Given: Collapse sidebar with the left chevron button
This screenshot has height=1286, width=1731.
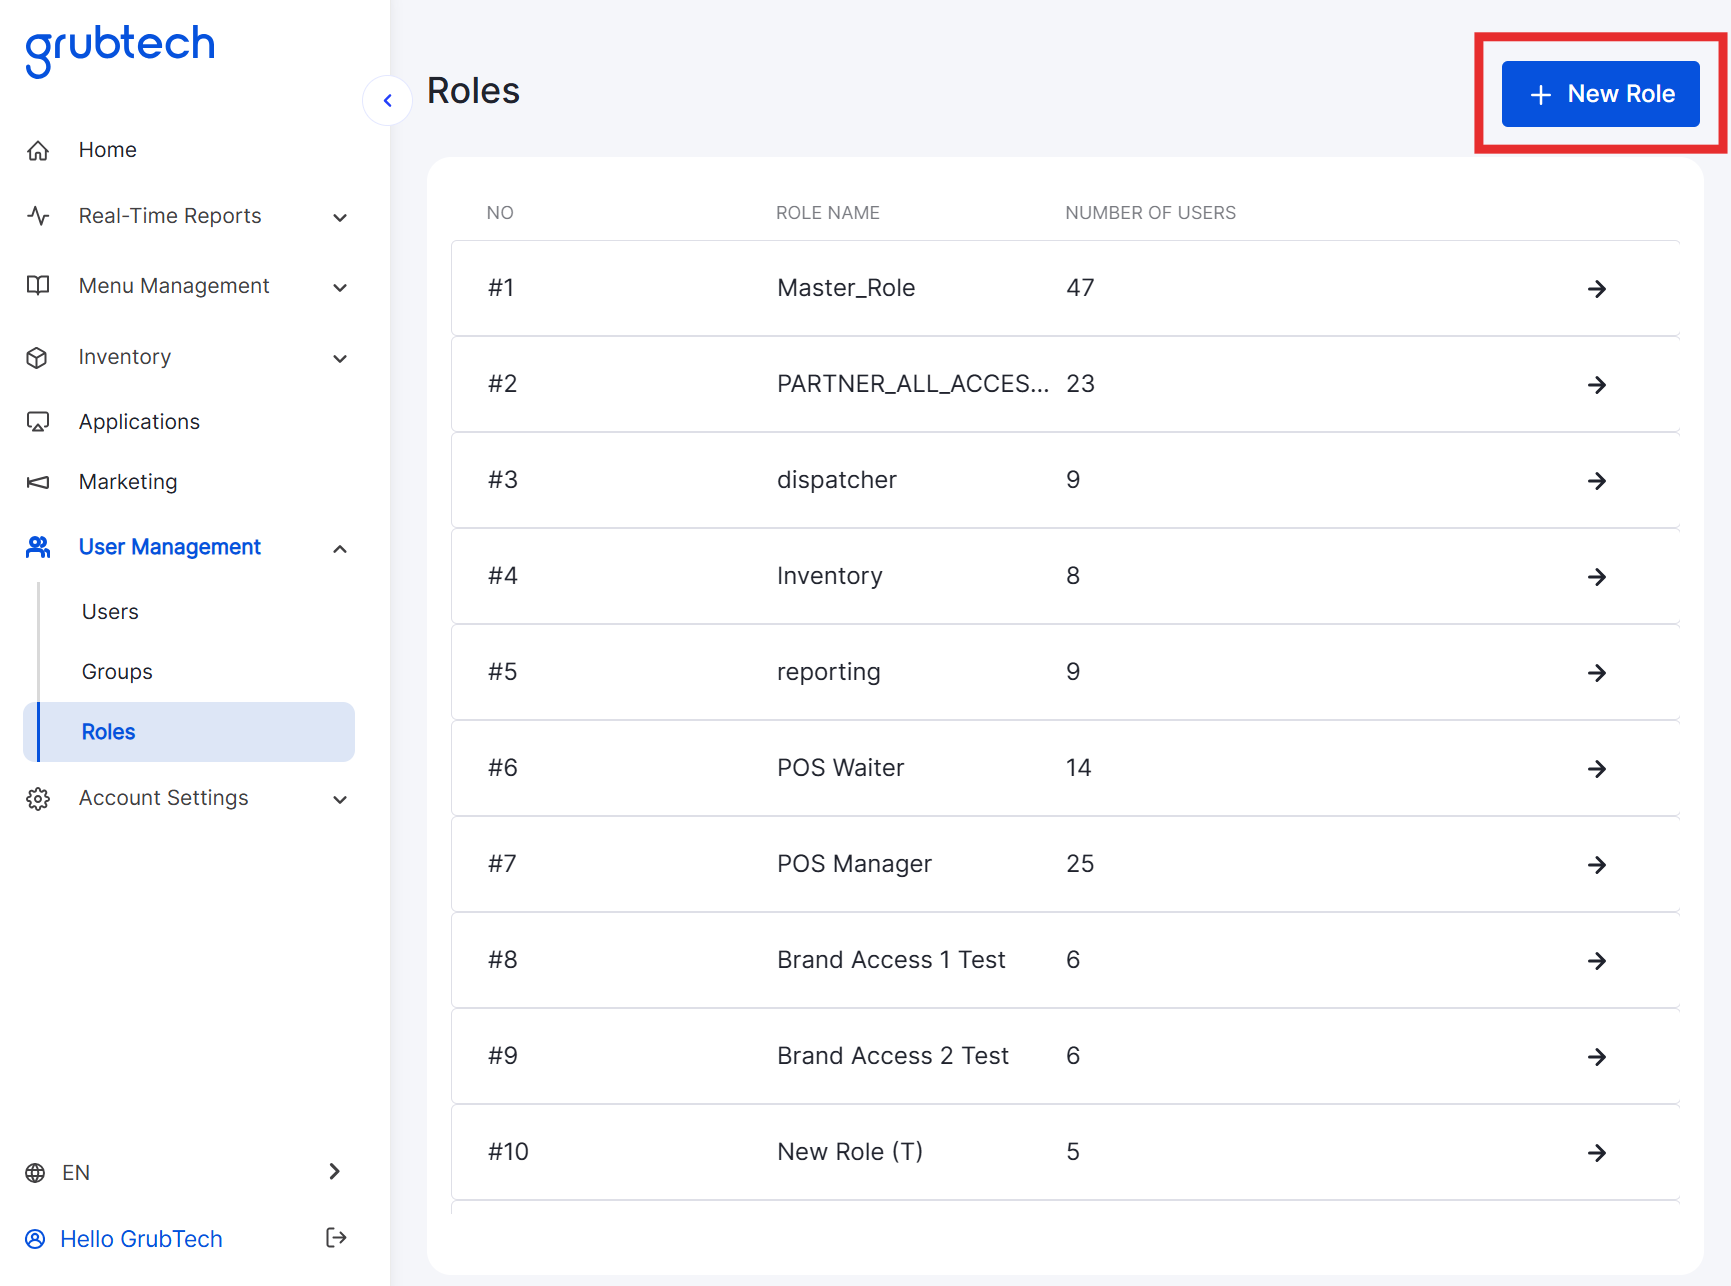Looking at the screenshot, I should pyautogui.click(x=388, y=100).
